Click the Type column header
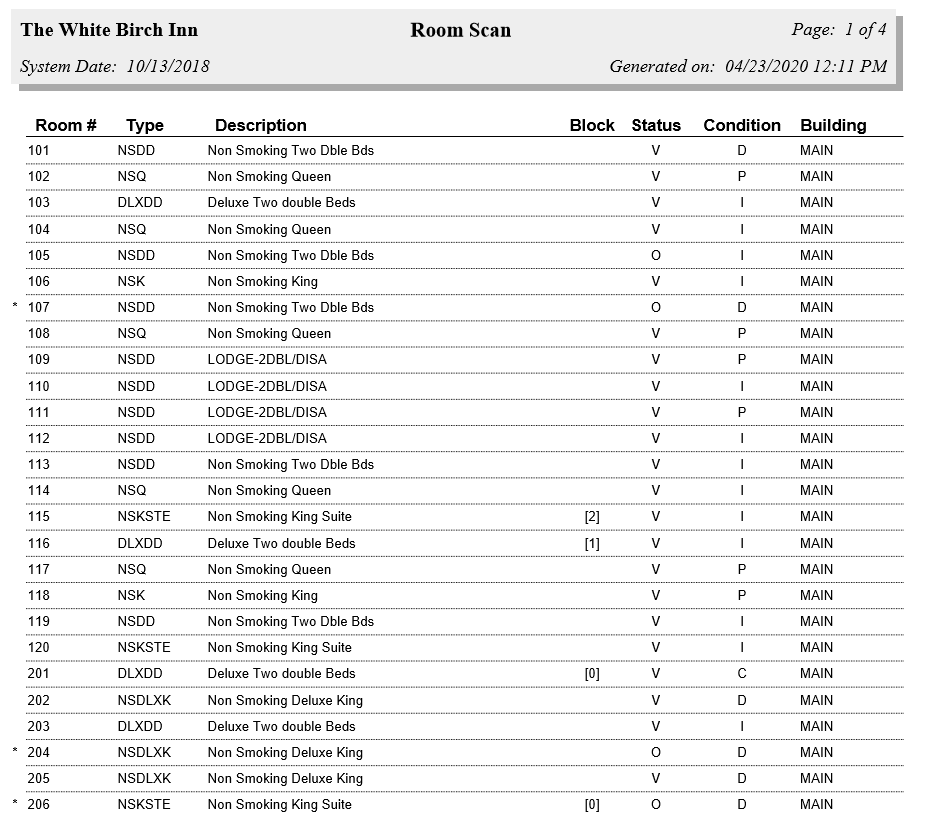The height and width of the screenshot is (816, 925). (145, 125)
